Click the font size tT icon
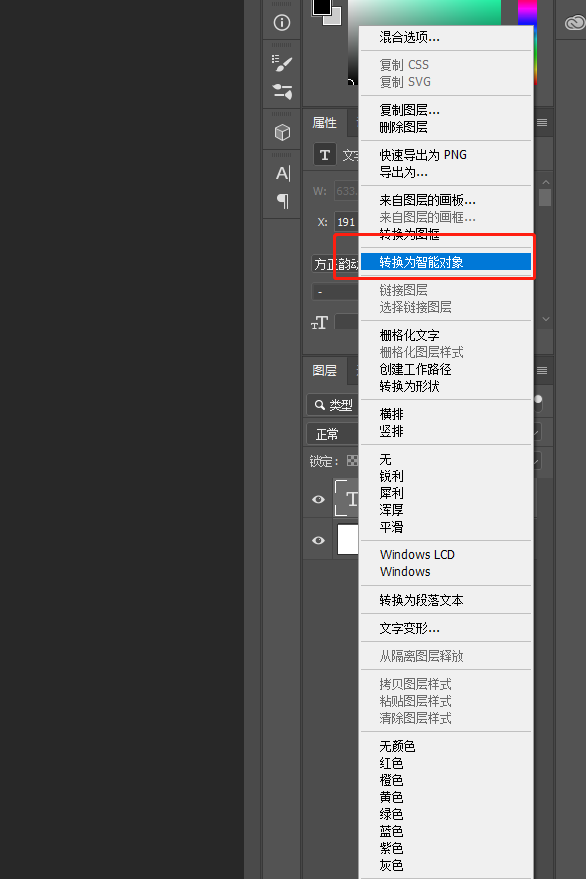The height and width of the screenshot is (879, 586). pyautogui.click(x=319, y=322)
